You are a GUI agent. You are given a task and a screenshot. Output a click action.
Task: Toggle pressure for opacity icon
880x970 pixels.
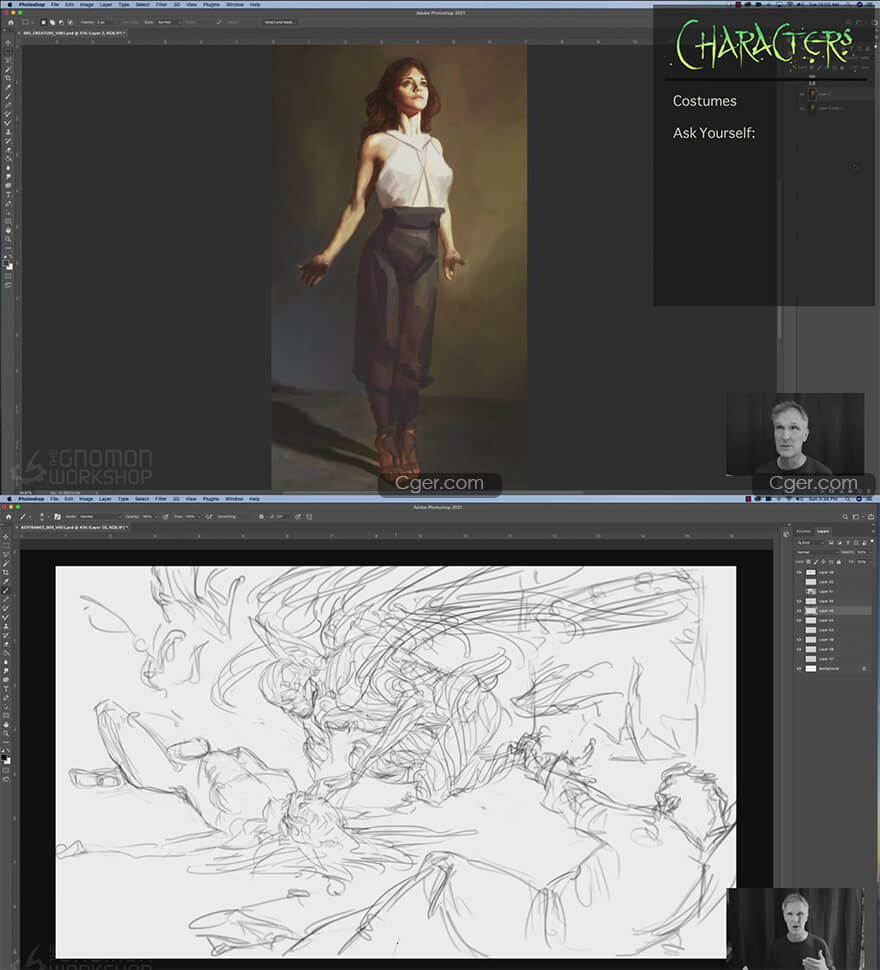click(165, 517)
